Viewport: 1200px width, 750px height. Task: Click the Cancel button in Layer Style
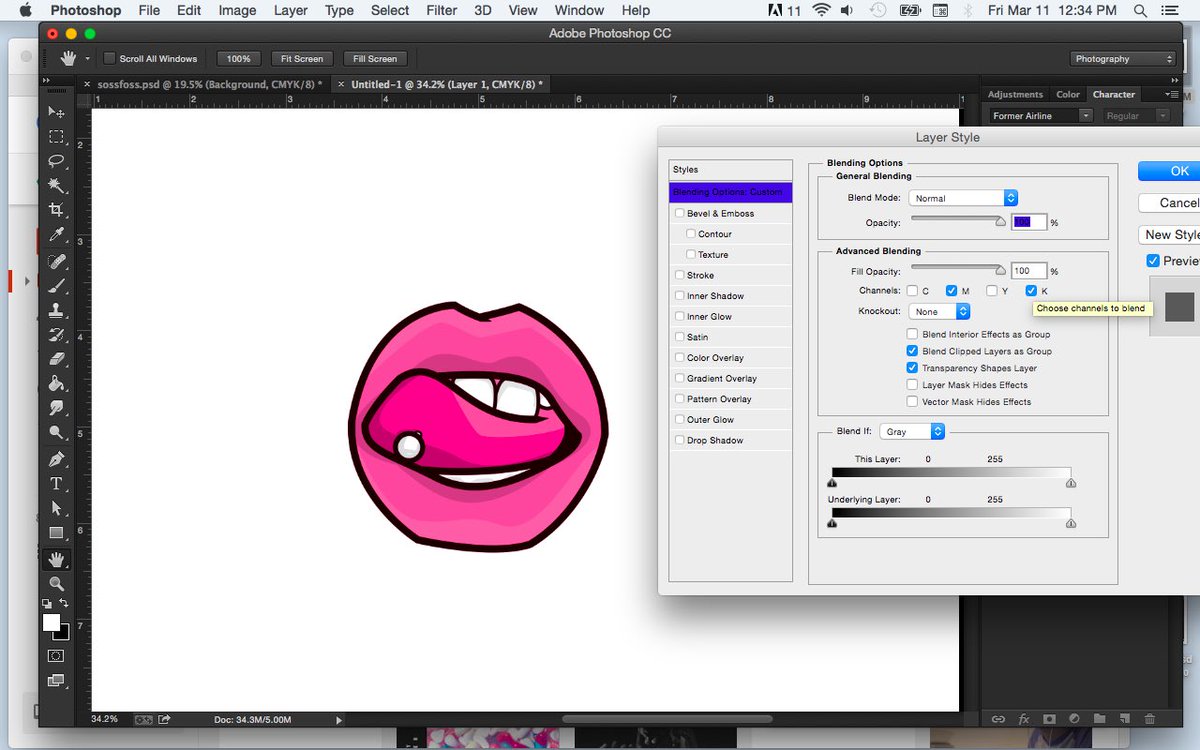pyautogui.click(x=1169, y=203)
